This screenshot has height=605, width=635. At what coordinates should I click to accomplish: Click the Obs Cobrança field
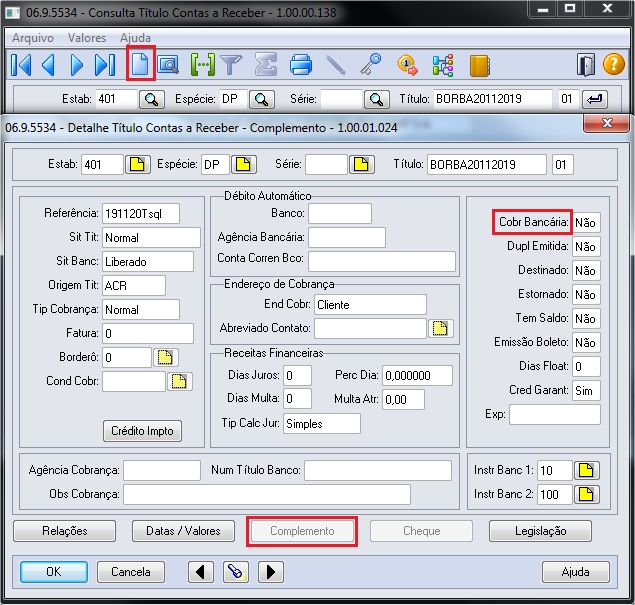(x=267, y=494)
